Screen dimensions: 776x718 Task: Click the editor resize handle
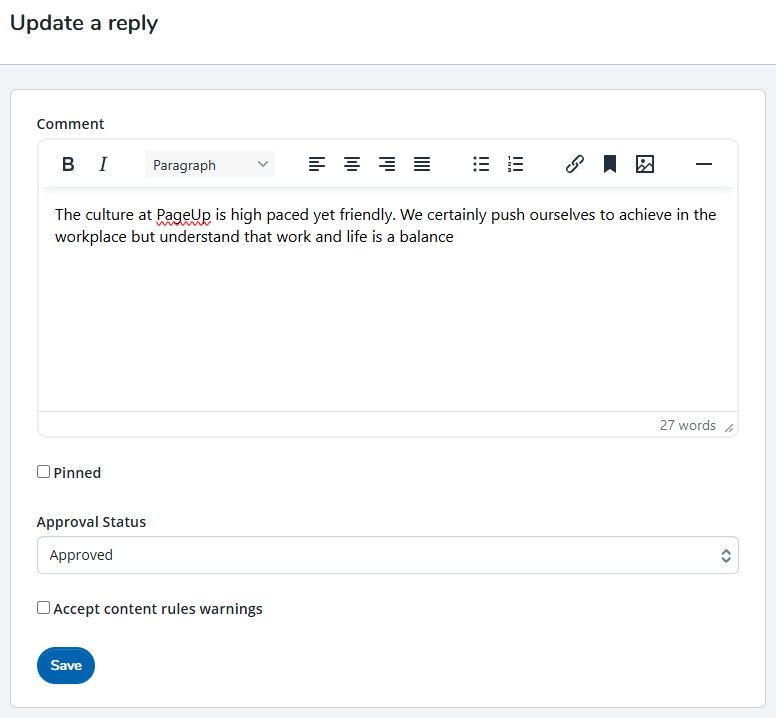729,427
